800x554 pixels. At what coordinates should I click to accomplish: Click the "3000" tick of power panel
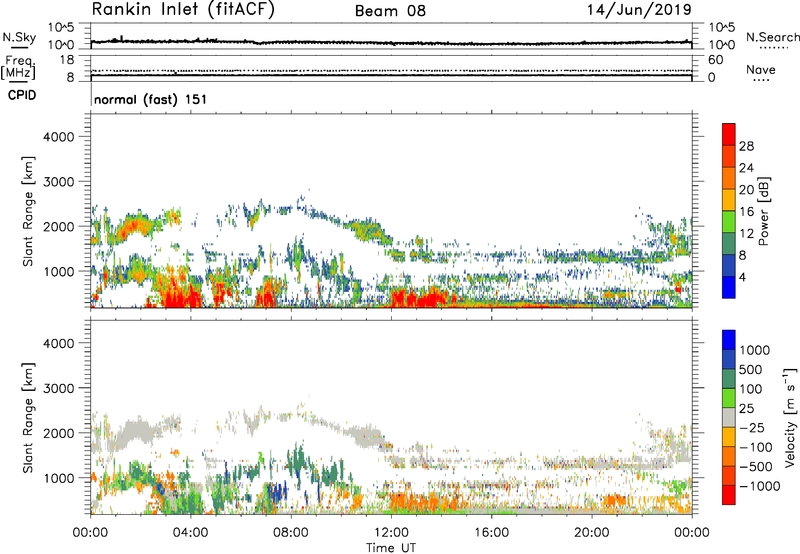[58, 182]
